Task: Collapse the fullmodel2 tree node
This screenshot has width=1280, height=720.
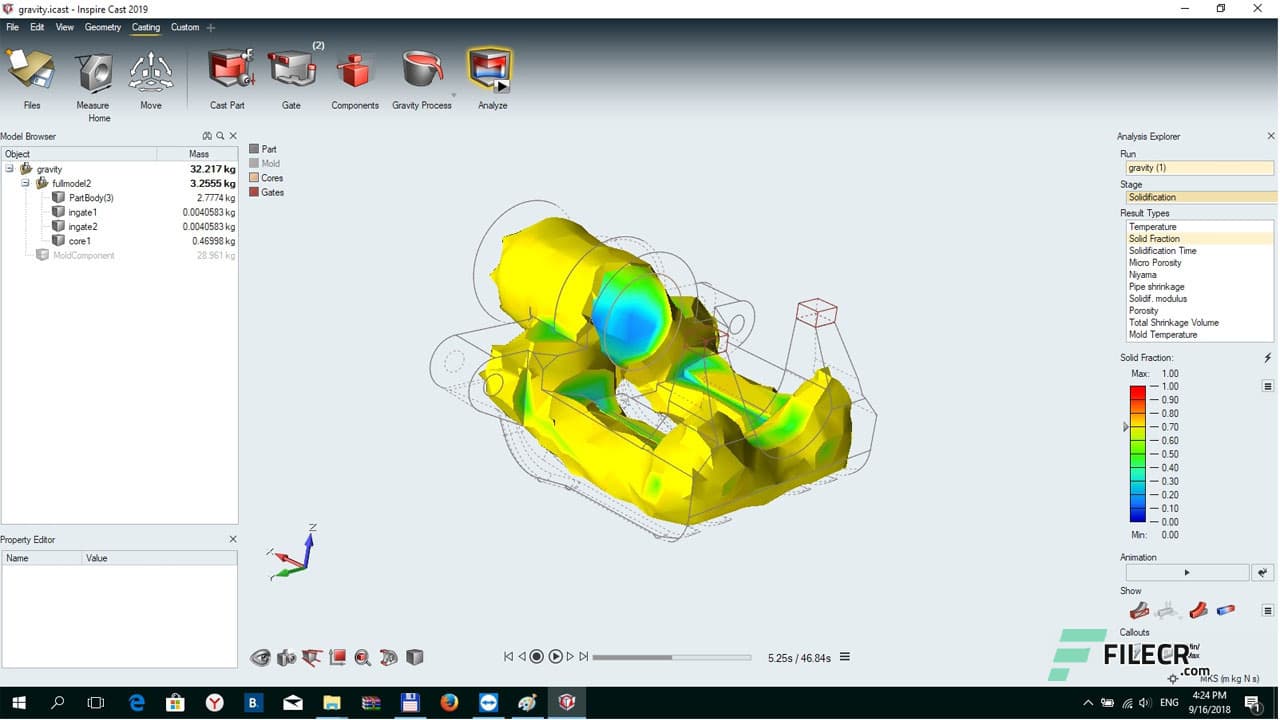Action: (x=25, y=184)
